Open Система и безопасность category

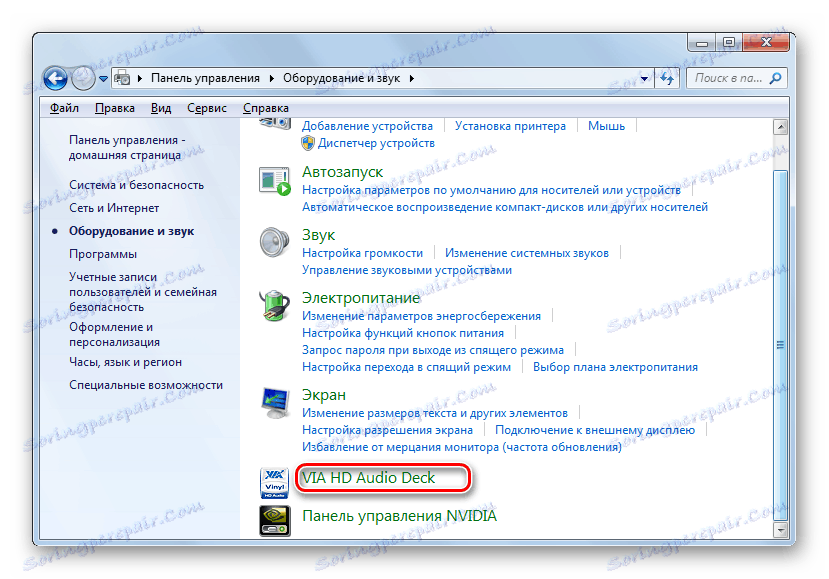(x=136, y=185)
